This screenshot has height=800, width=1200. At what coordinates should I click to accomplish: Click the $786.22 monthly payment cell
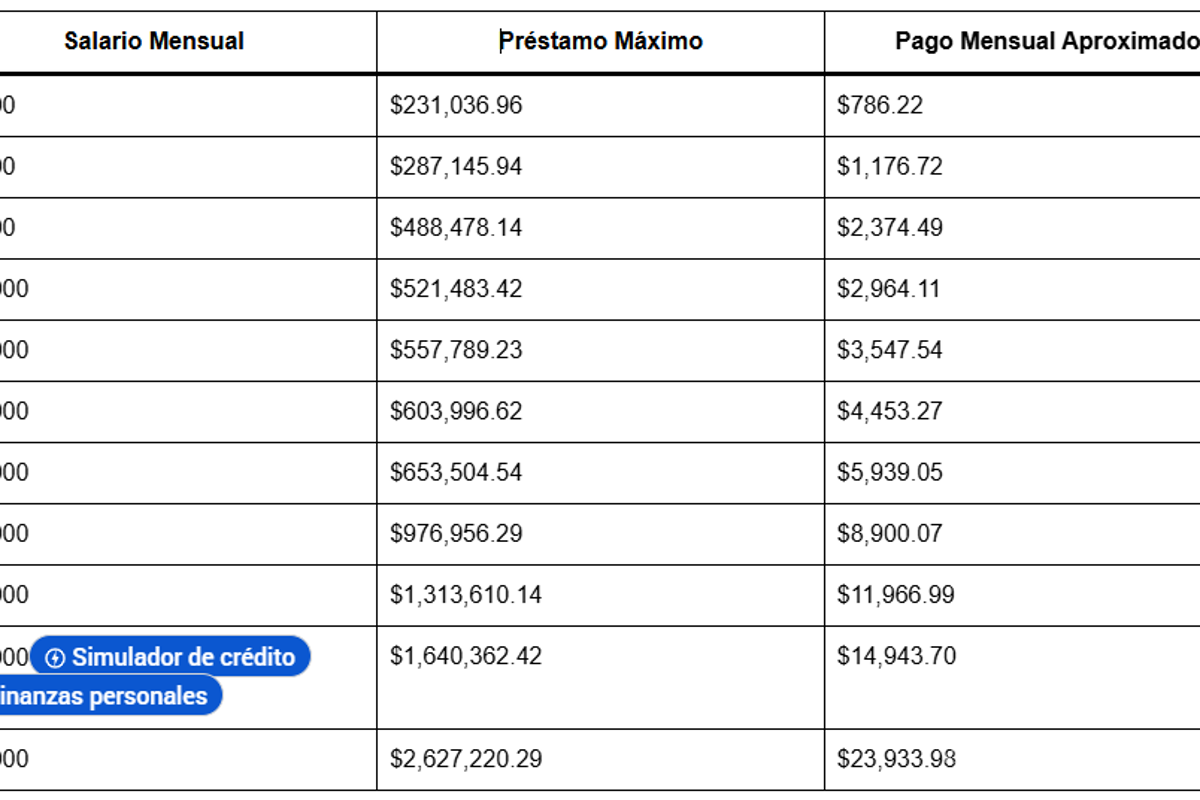pyautogui.click(x=880, y=105)
